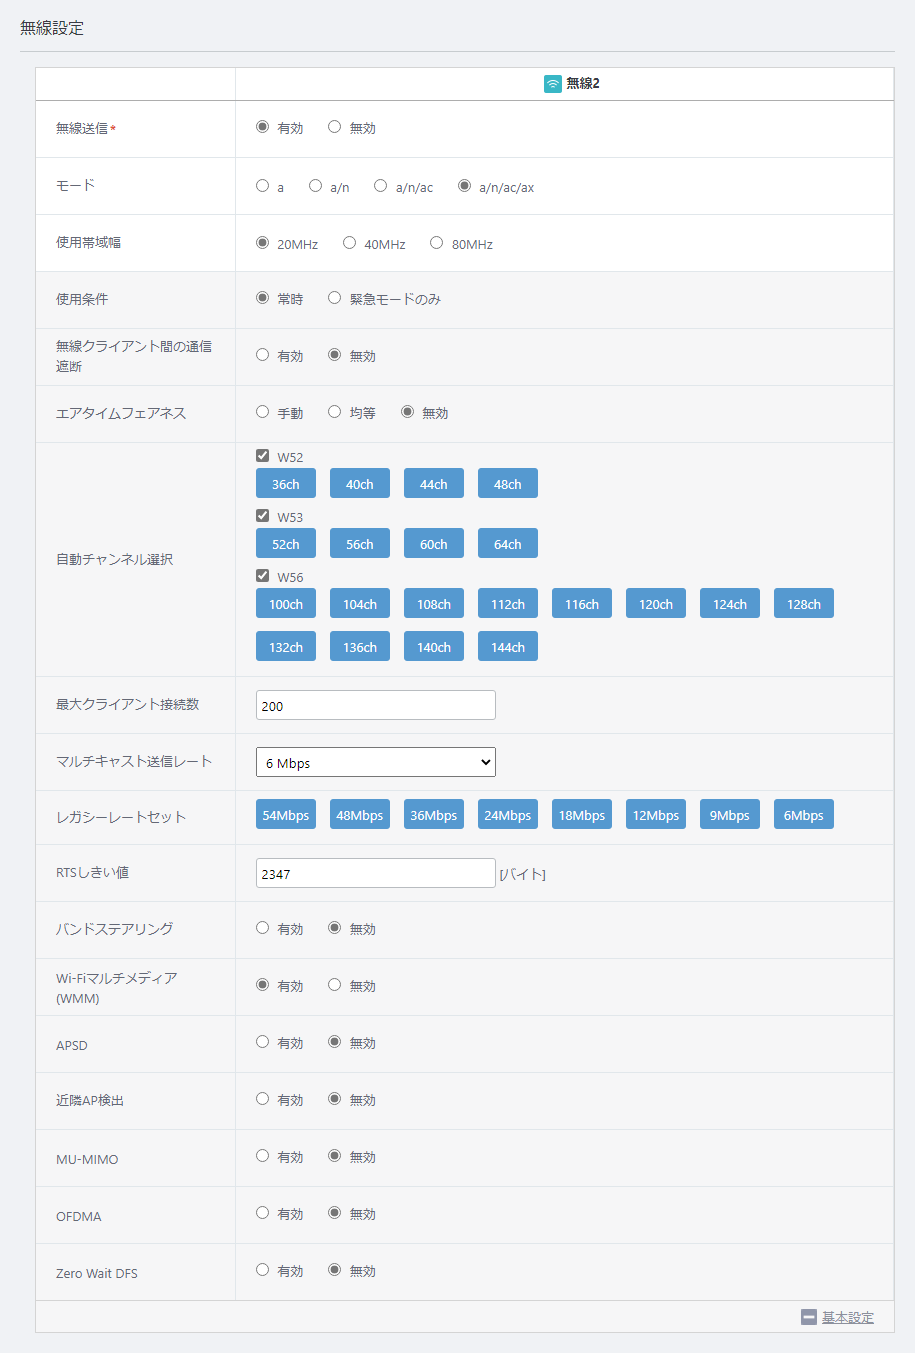915x1353 pixels.
Task: Toggle the 40ch channel button
Action: [x=360, y=484]
